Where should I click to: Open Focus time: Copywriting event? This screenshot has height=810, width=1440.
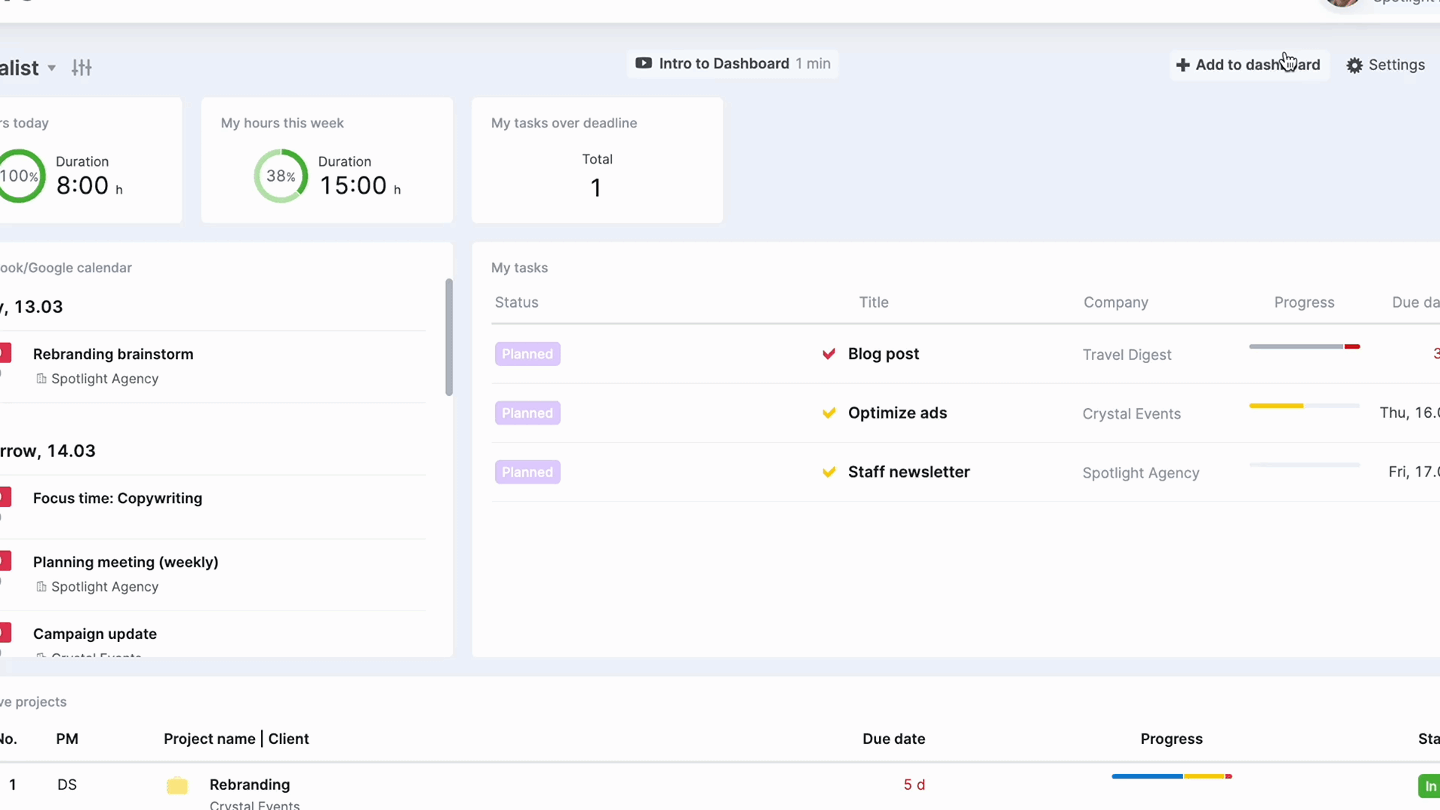(118, 498)
